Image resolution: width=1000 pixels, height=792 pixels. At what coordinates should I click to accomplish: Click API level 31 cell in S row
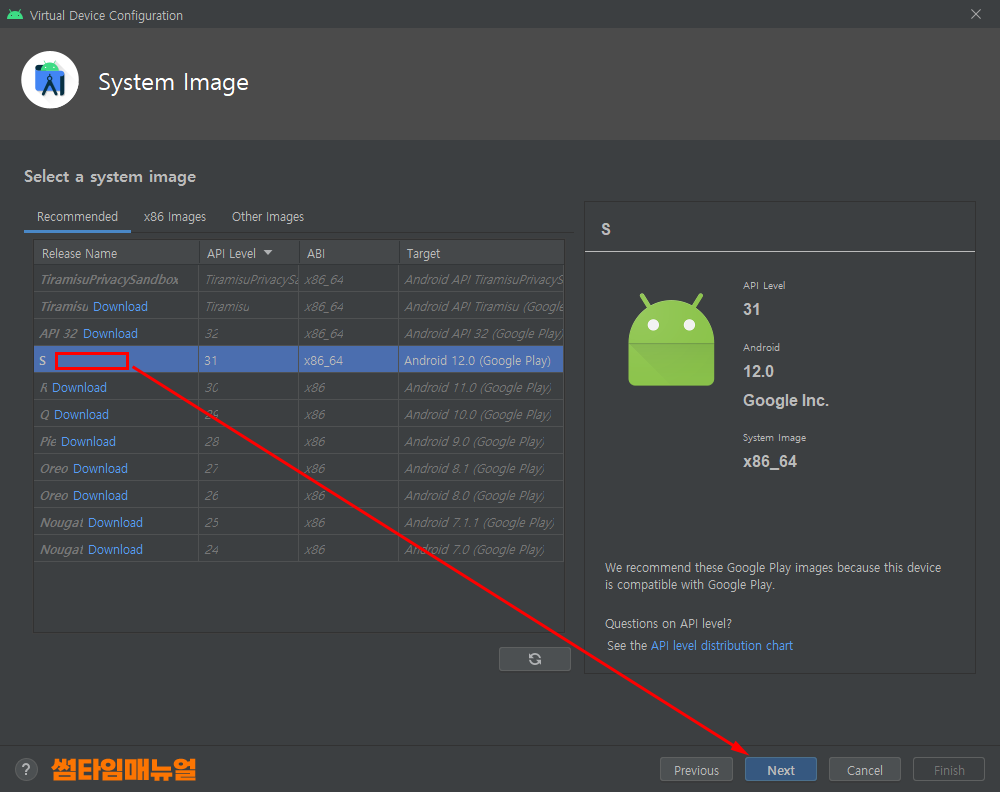click(x=249, y=360)
